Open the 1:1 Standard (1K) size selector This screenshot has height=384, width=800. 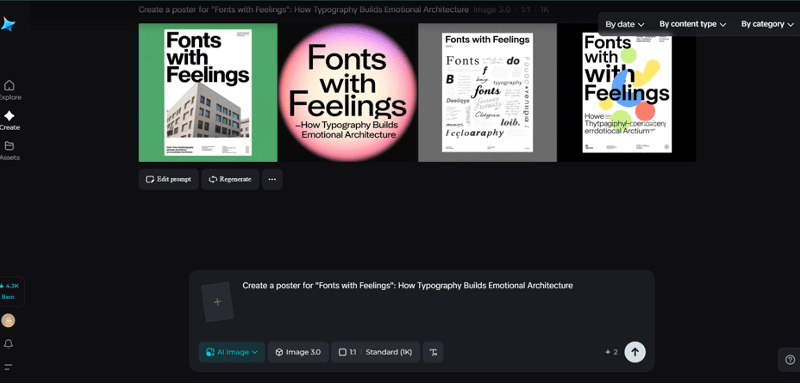376,352
